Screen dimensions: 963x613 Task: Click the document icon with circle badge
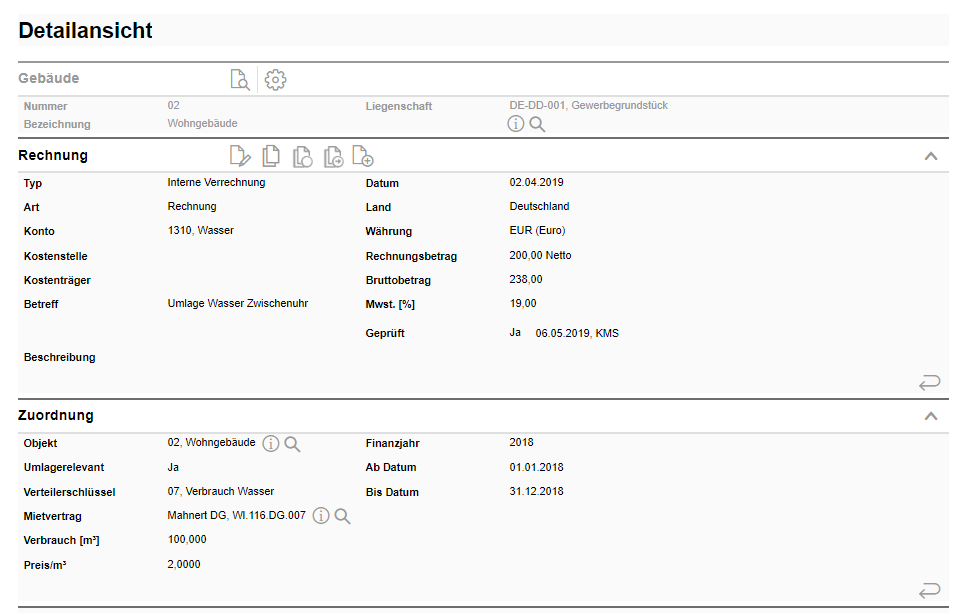point(302,156)
